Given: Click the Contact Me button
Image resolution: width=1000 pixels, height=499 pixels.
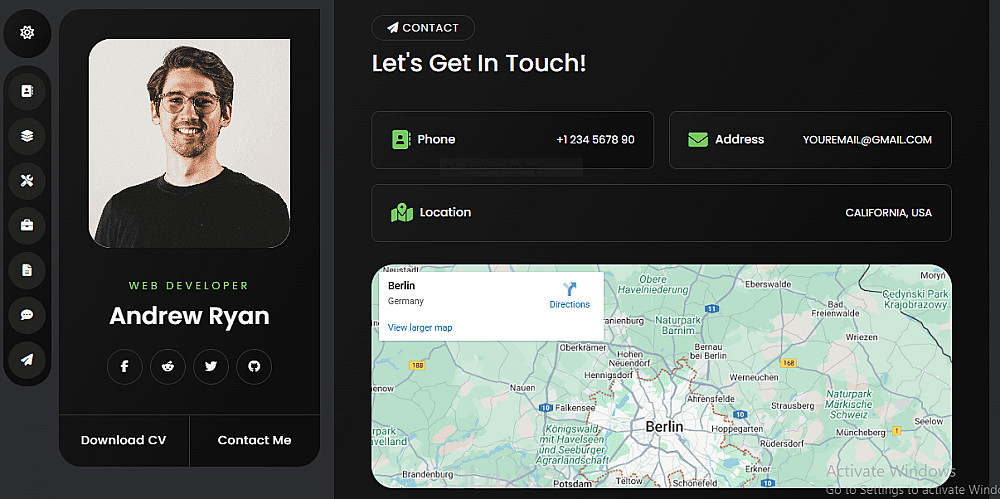Looking at the screenshot, I should click(254, 440).
